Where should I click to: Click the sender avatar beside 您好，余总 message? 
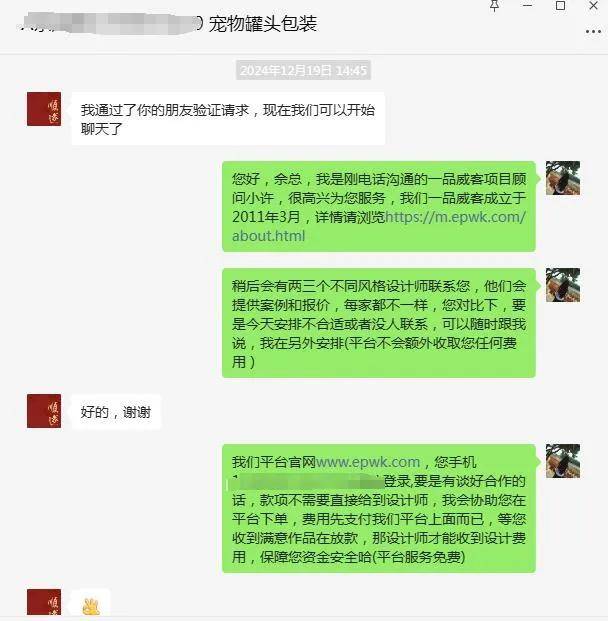pyautogui.click(x=563, y=178)
